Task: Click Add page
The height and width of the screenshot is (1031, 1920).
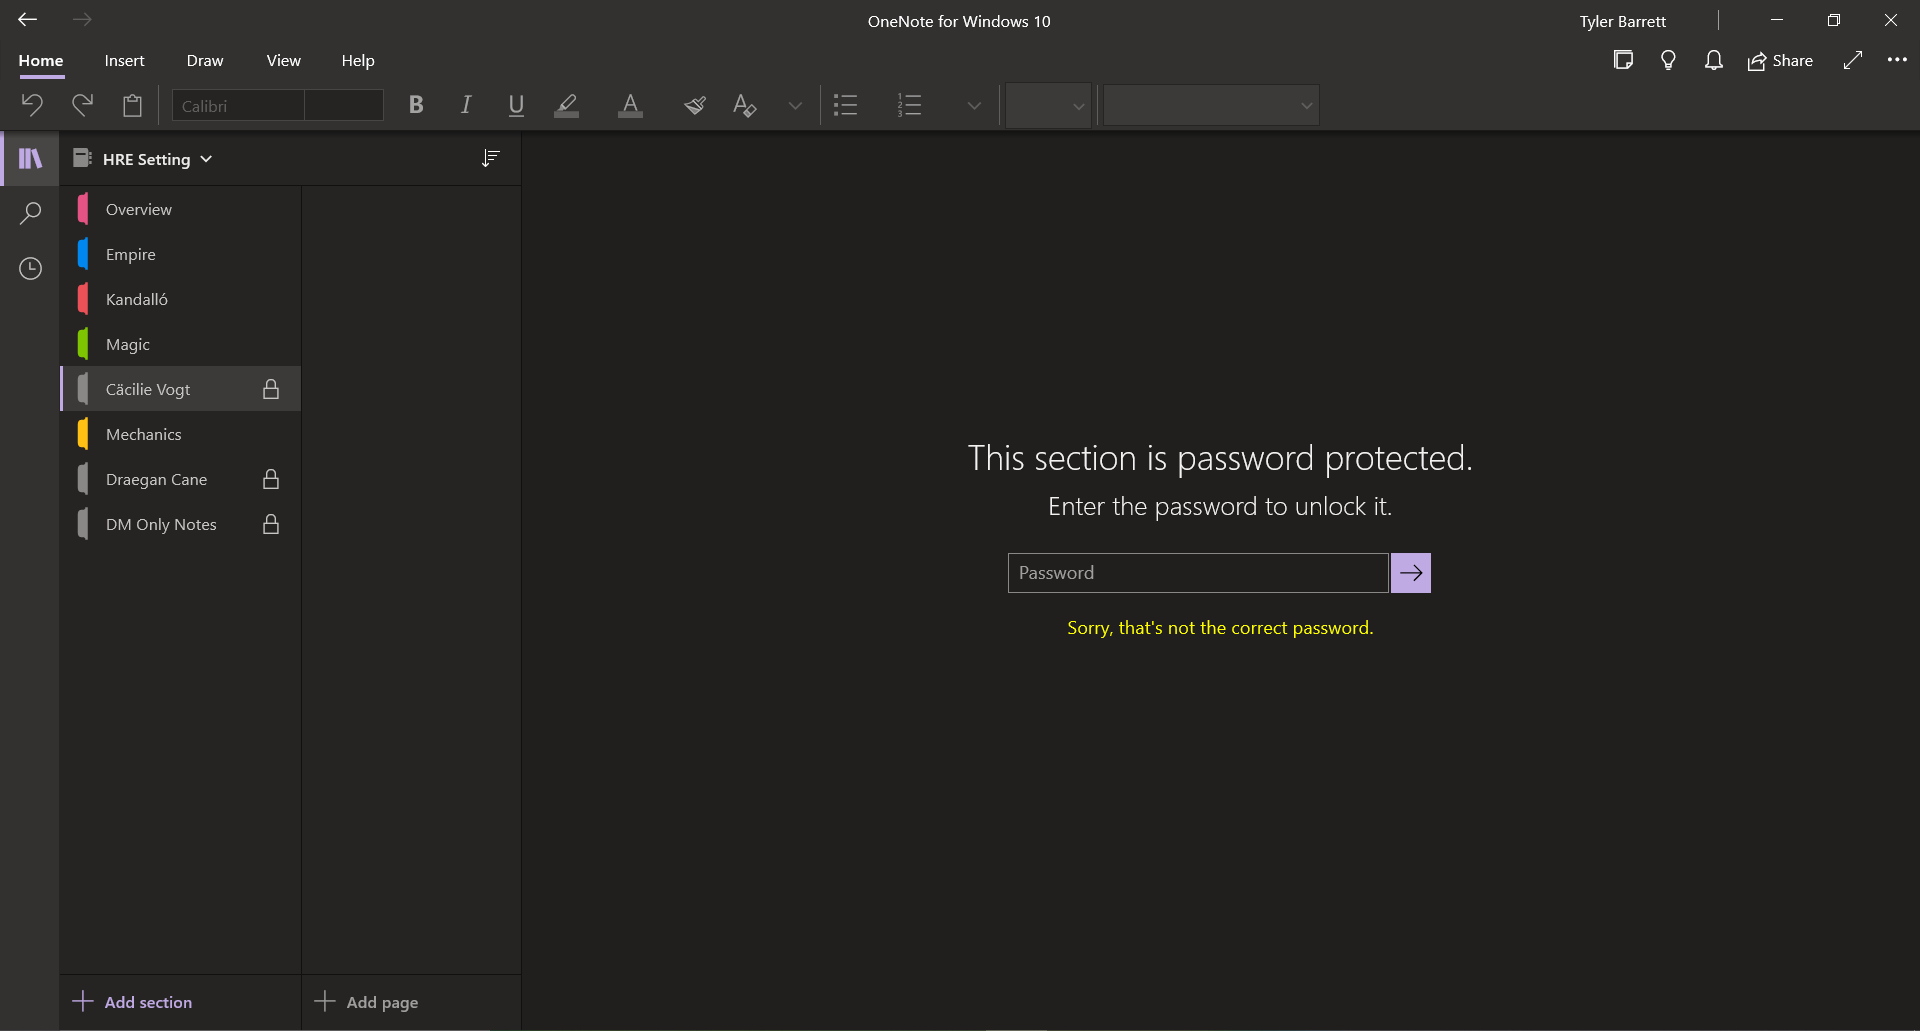Action: coord(367,1002)
